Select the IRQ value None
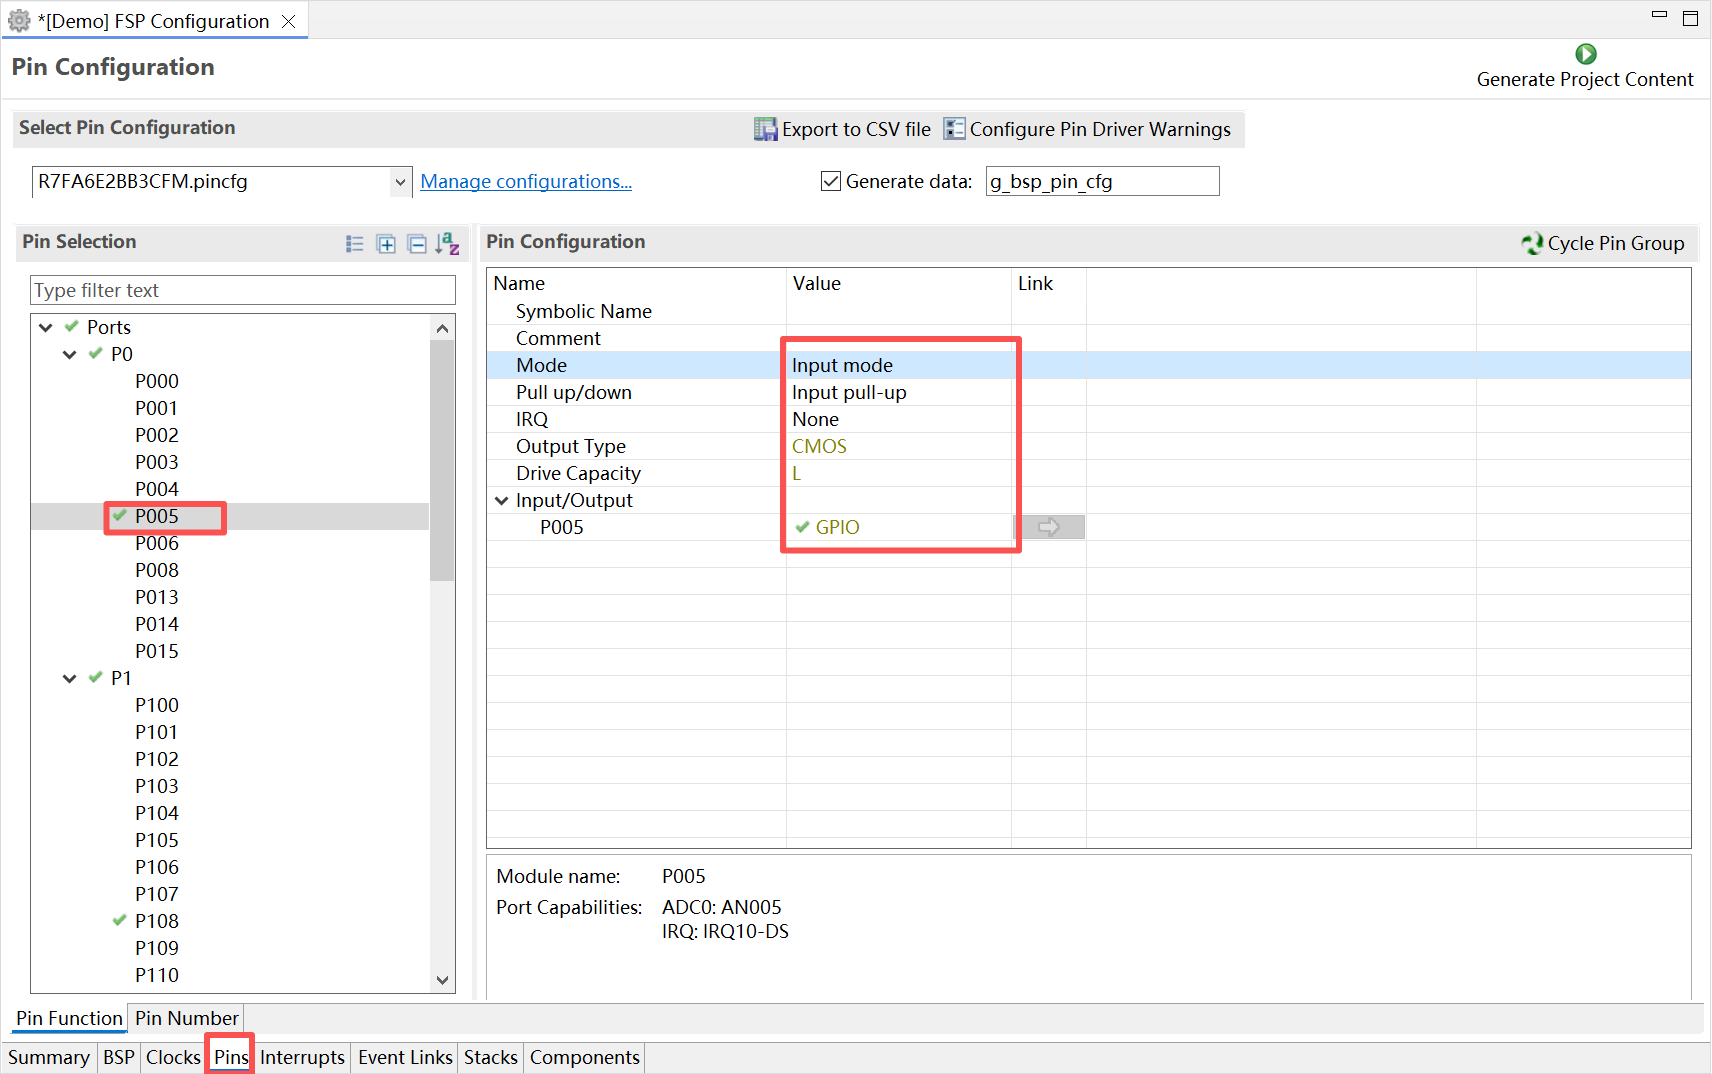Screen dimensions: 1712x1074 coord(899,419)
